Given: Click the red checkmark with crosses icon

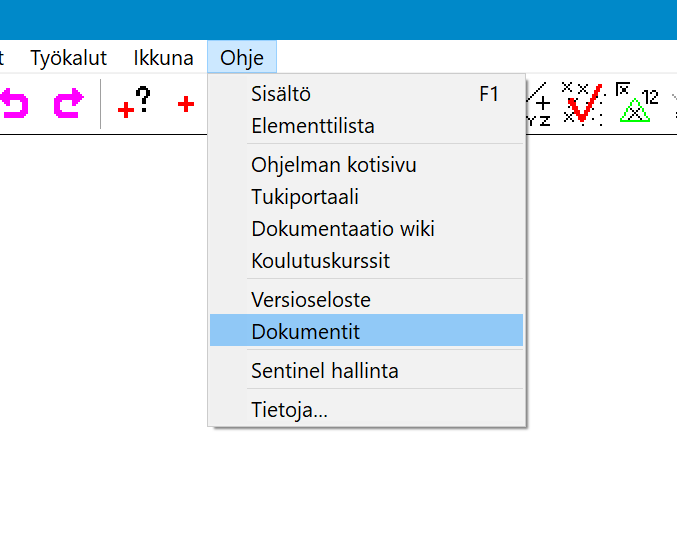Looking at the screenshot, I should 582,103.
